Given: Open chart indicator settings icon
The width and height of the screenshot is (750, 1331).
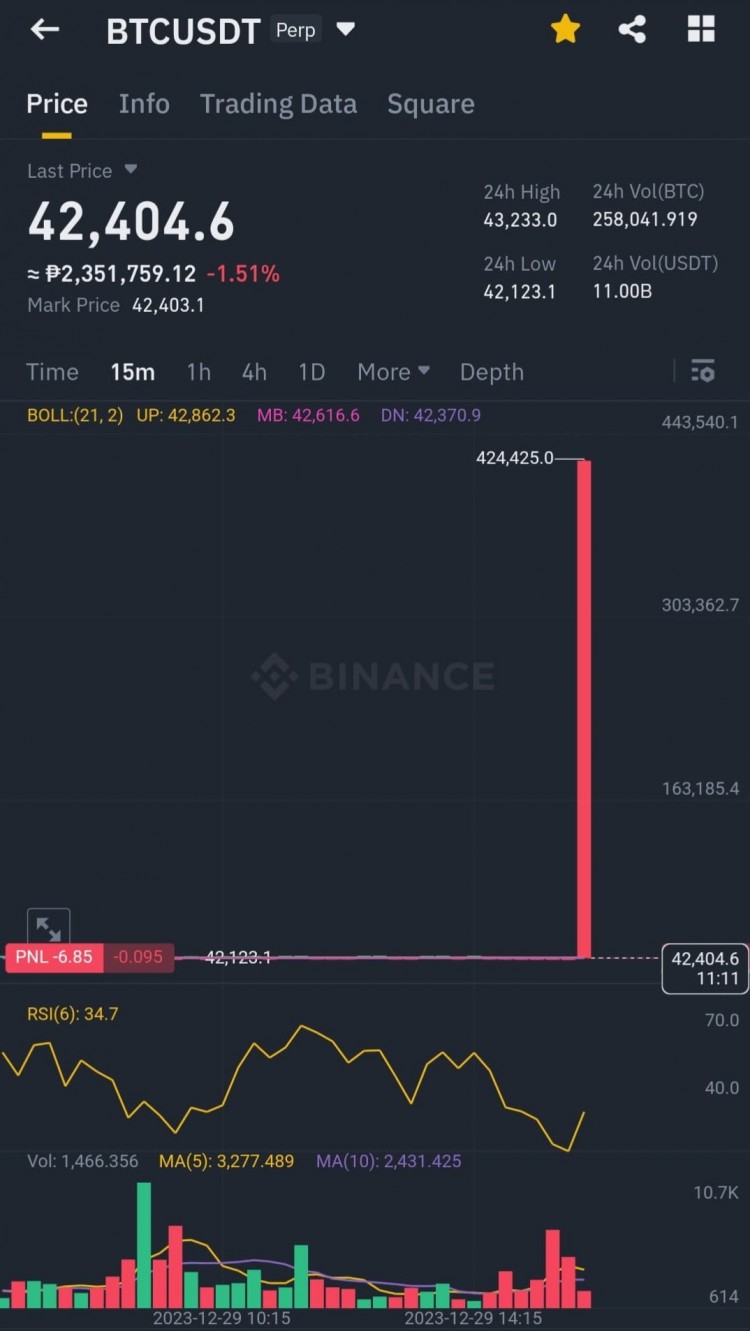Looking at the screenshot, I should tap(703, 371).
